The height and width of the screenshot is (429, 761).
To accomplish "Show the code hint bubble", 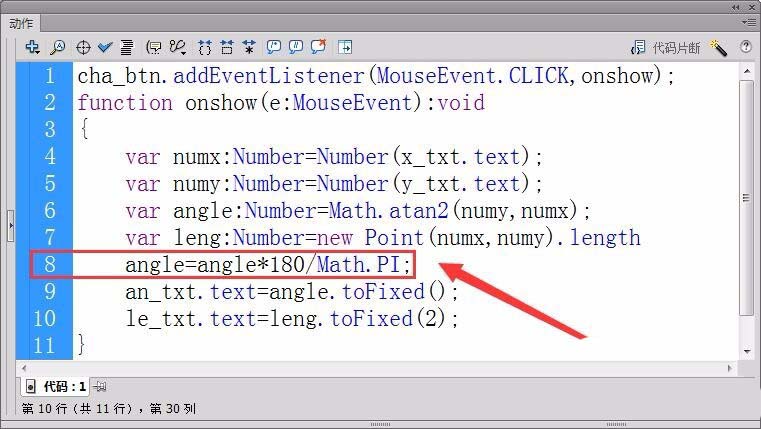I will pos(154,47).
